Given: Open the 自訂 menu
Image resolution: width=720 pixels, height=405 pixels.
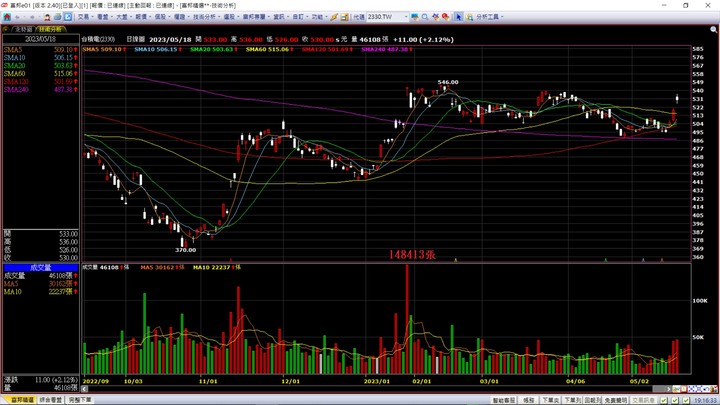Looking at the screenshot, I should point(301,17).
